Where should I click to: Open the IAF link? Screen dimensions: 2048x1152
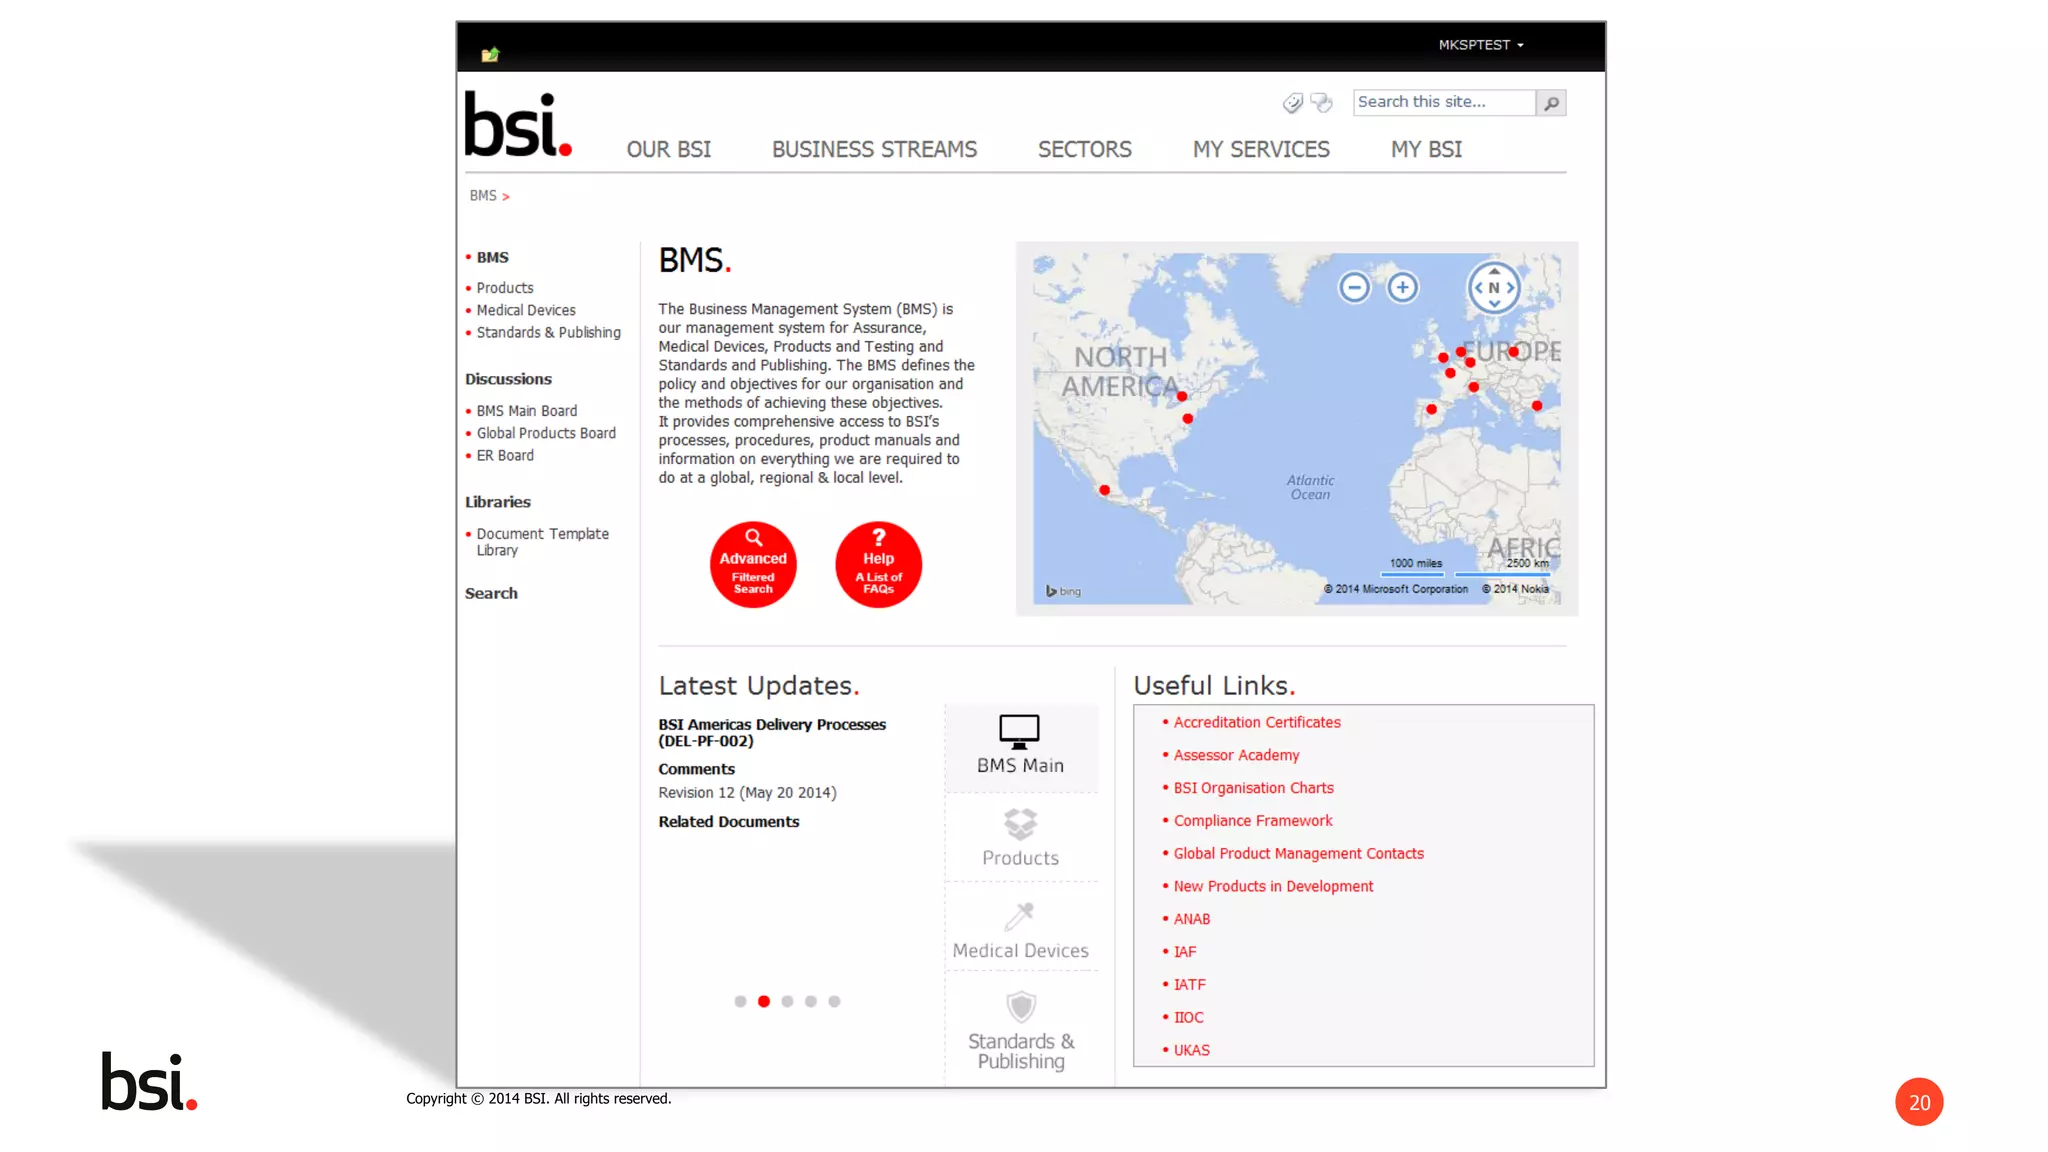(x=1184, y=952)
